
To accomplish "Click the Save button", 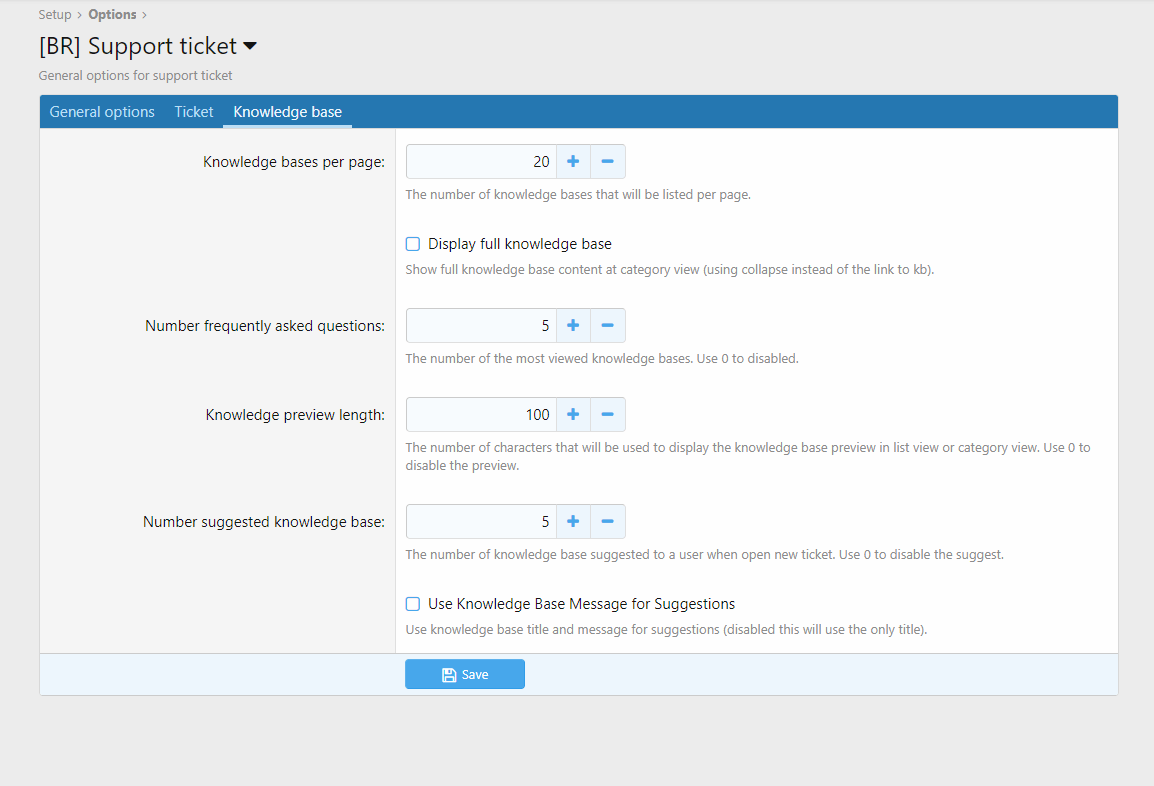I will tap(465, 675).
